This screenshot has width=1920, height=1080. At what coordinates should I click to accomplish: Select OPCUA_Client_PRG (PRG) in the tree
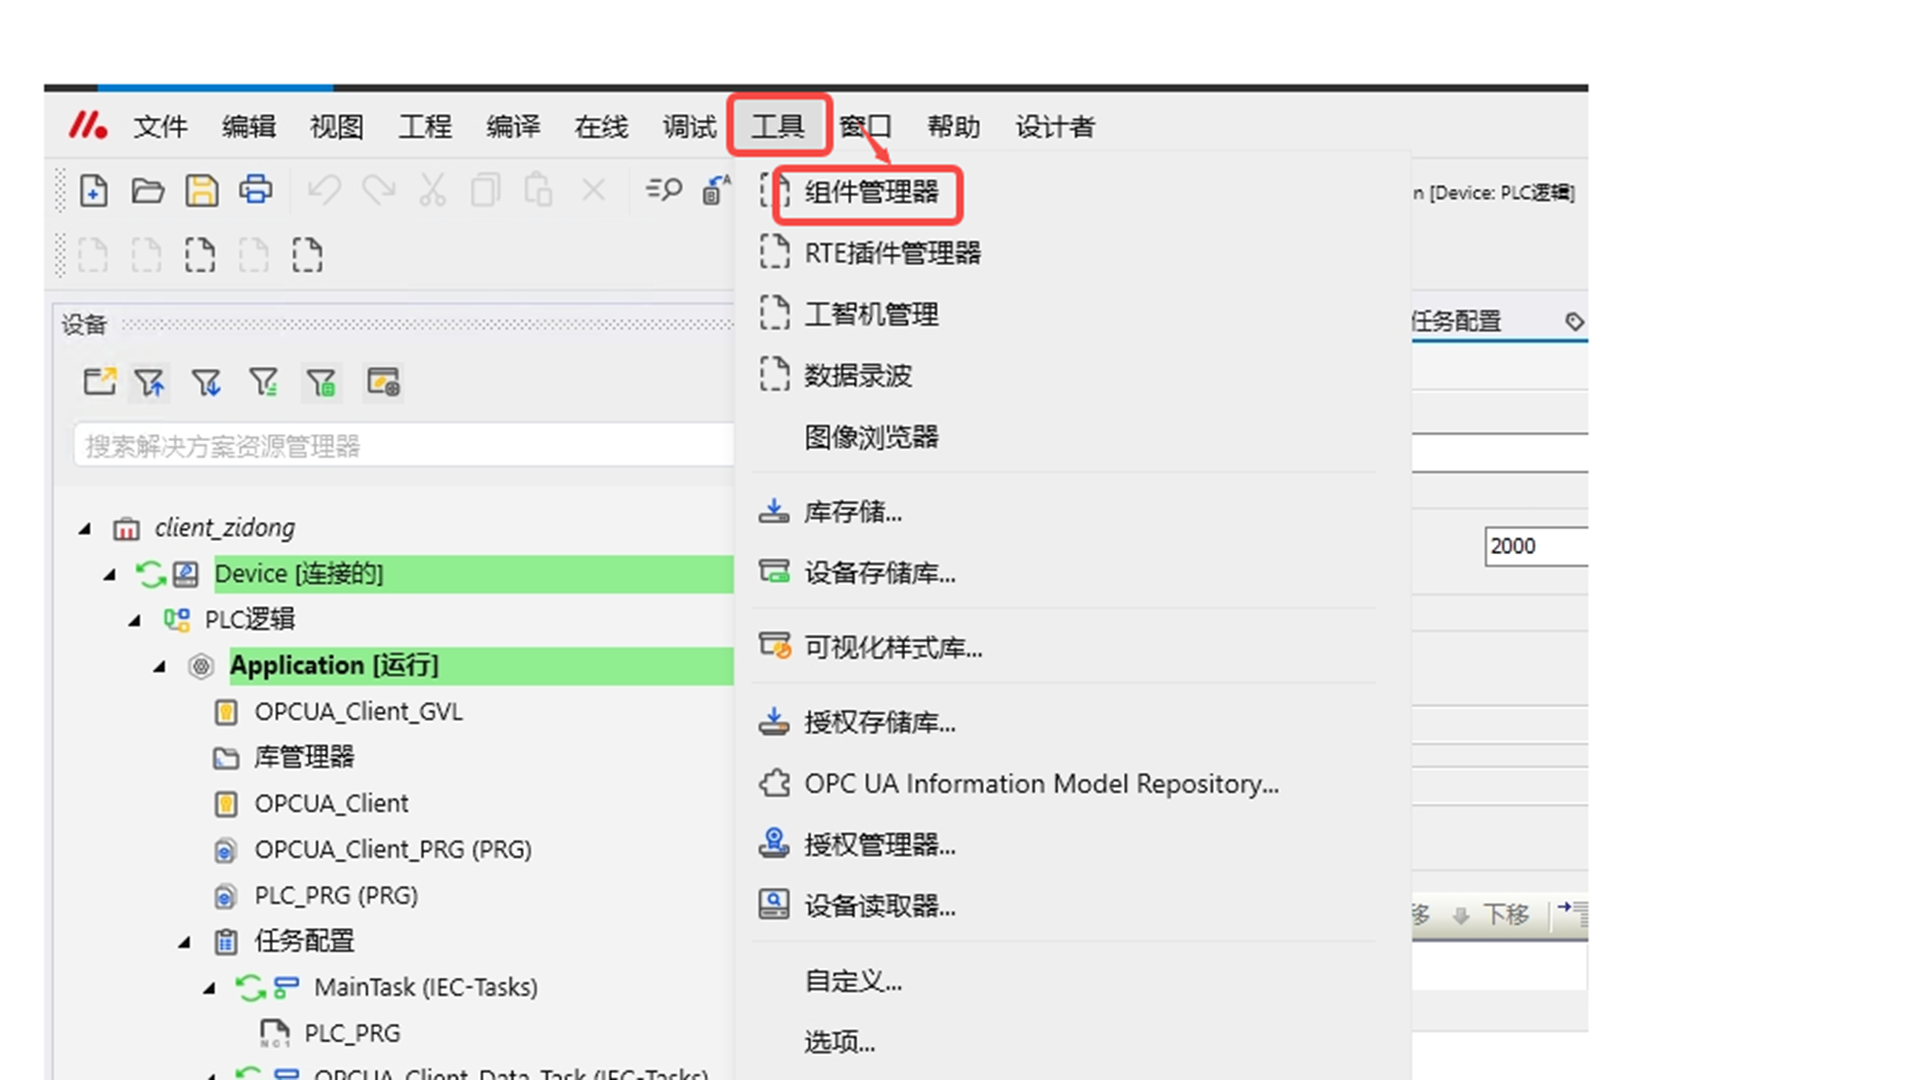[392, 850]
